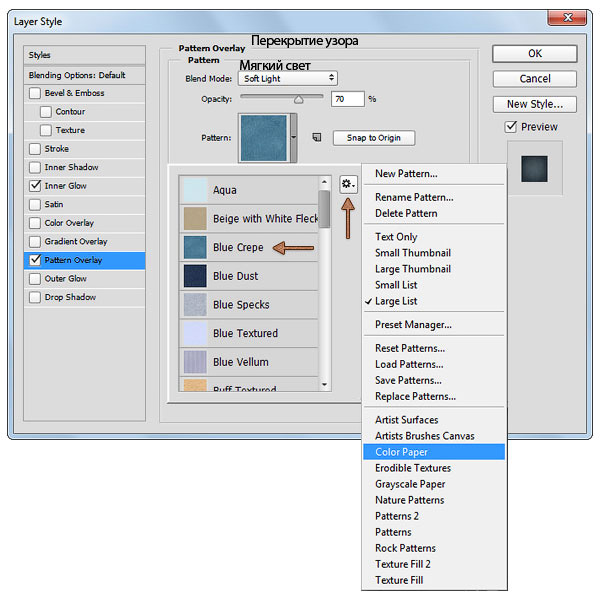Click the pattern list scroll down arrow
This screenshot has width=600, height=600.
pos(324,385)
